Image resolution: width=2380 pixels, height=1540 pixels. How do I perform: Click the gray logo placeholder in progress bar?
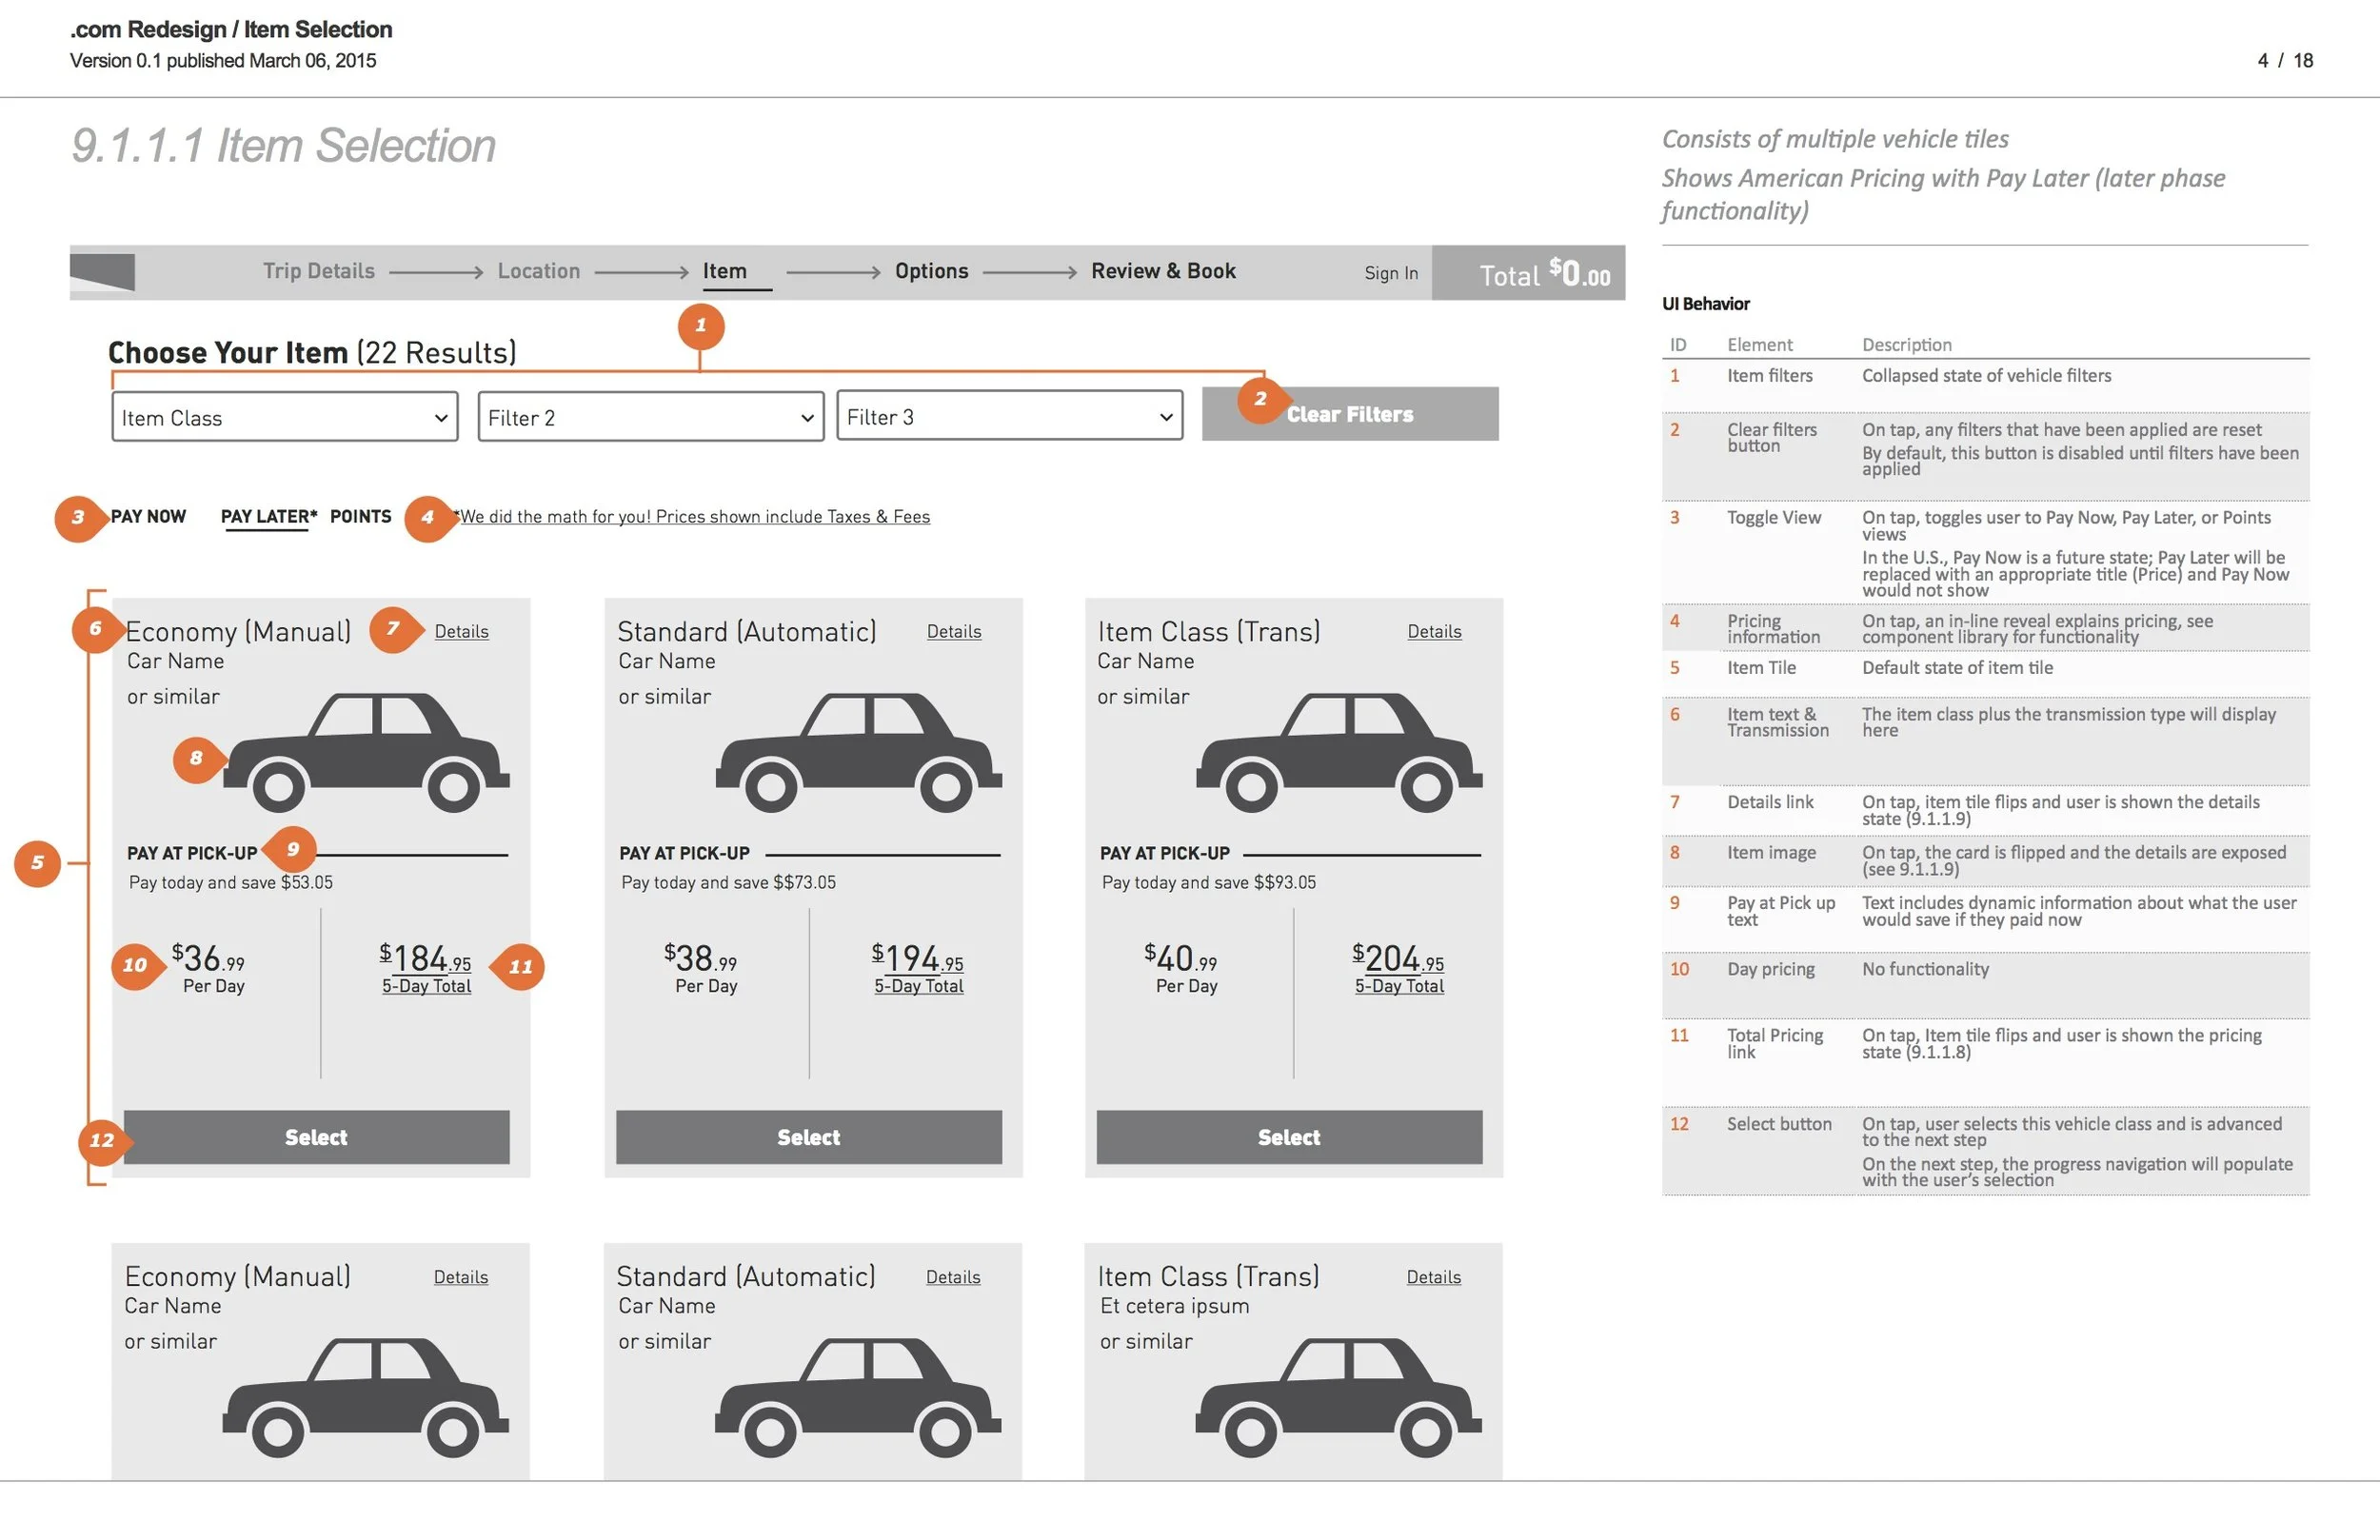point(102,272)
